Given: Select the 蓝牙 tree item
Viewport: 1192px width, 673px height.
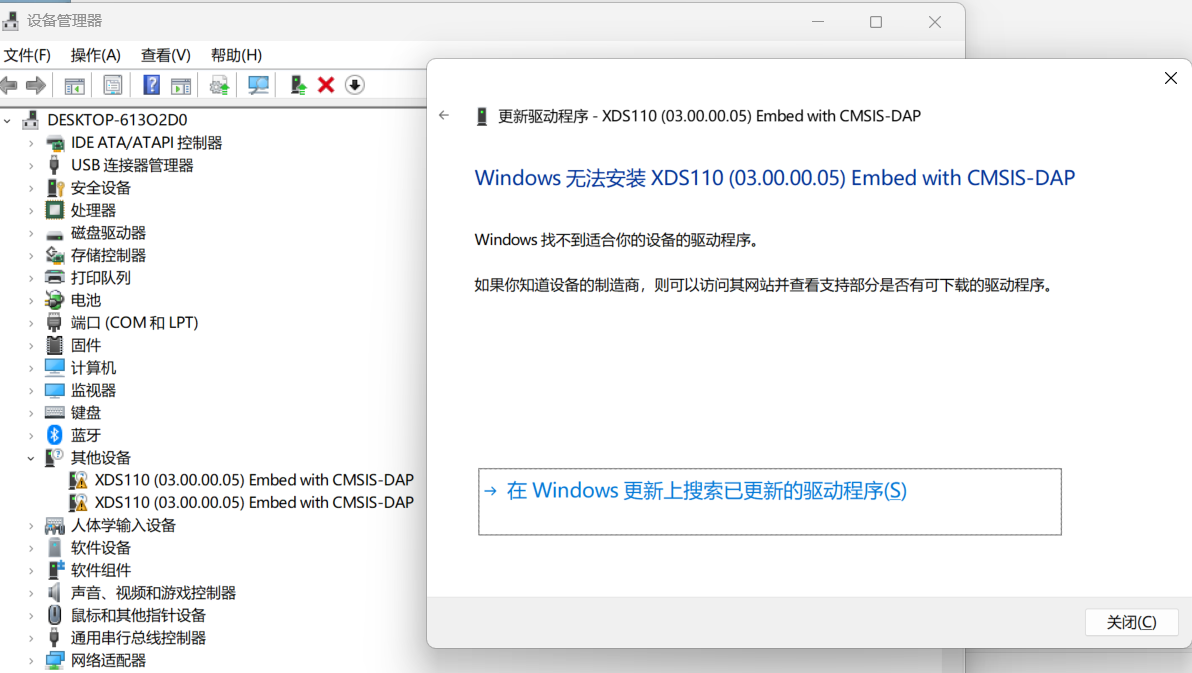Looking at the screenshot, I should pos(86,435).
